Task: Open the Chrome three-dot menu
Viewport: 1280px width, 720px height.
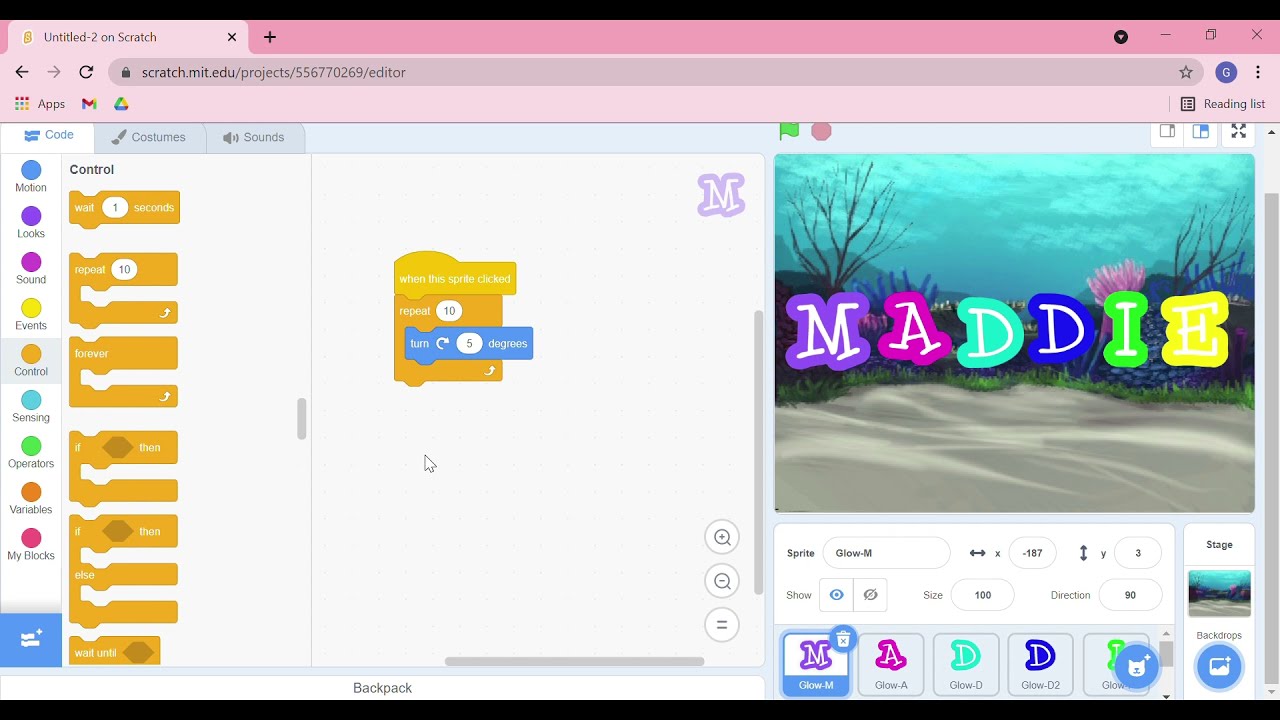Action: 1258,72
